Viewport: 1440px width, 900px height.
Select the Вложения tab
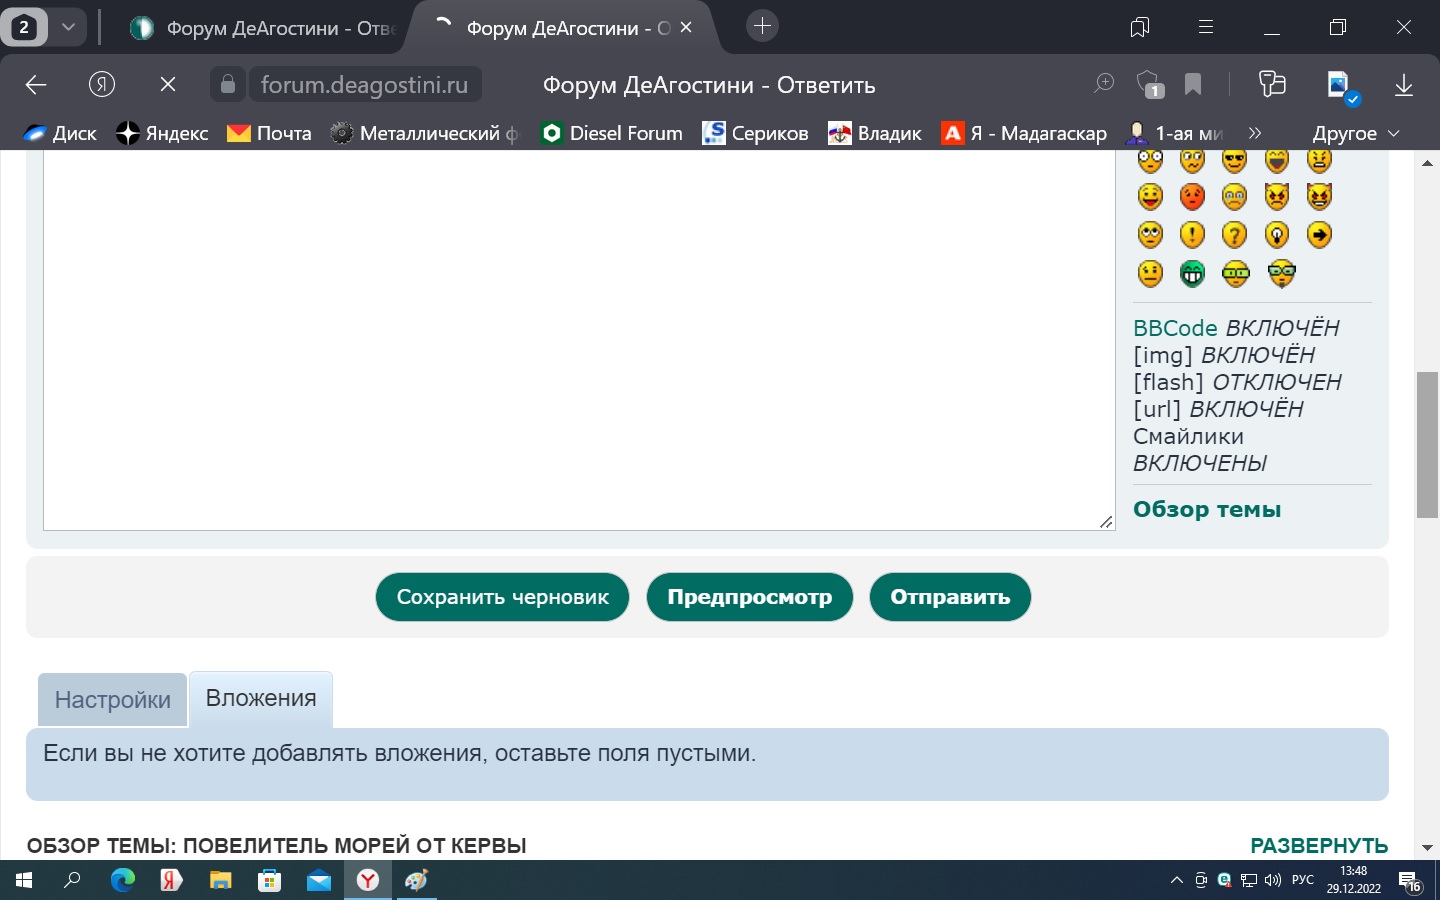tap(261, 699)
